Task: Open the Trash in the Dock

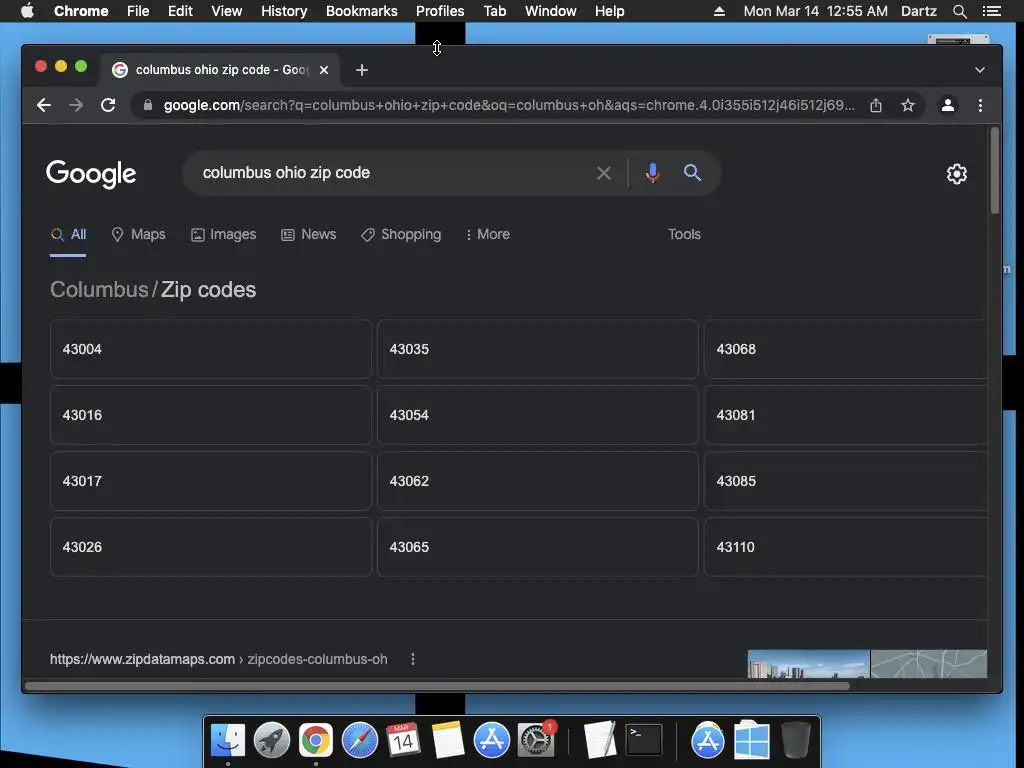Action: point(795,741)
